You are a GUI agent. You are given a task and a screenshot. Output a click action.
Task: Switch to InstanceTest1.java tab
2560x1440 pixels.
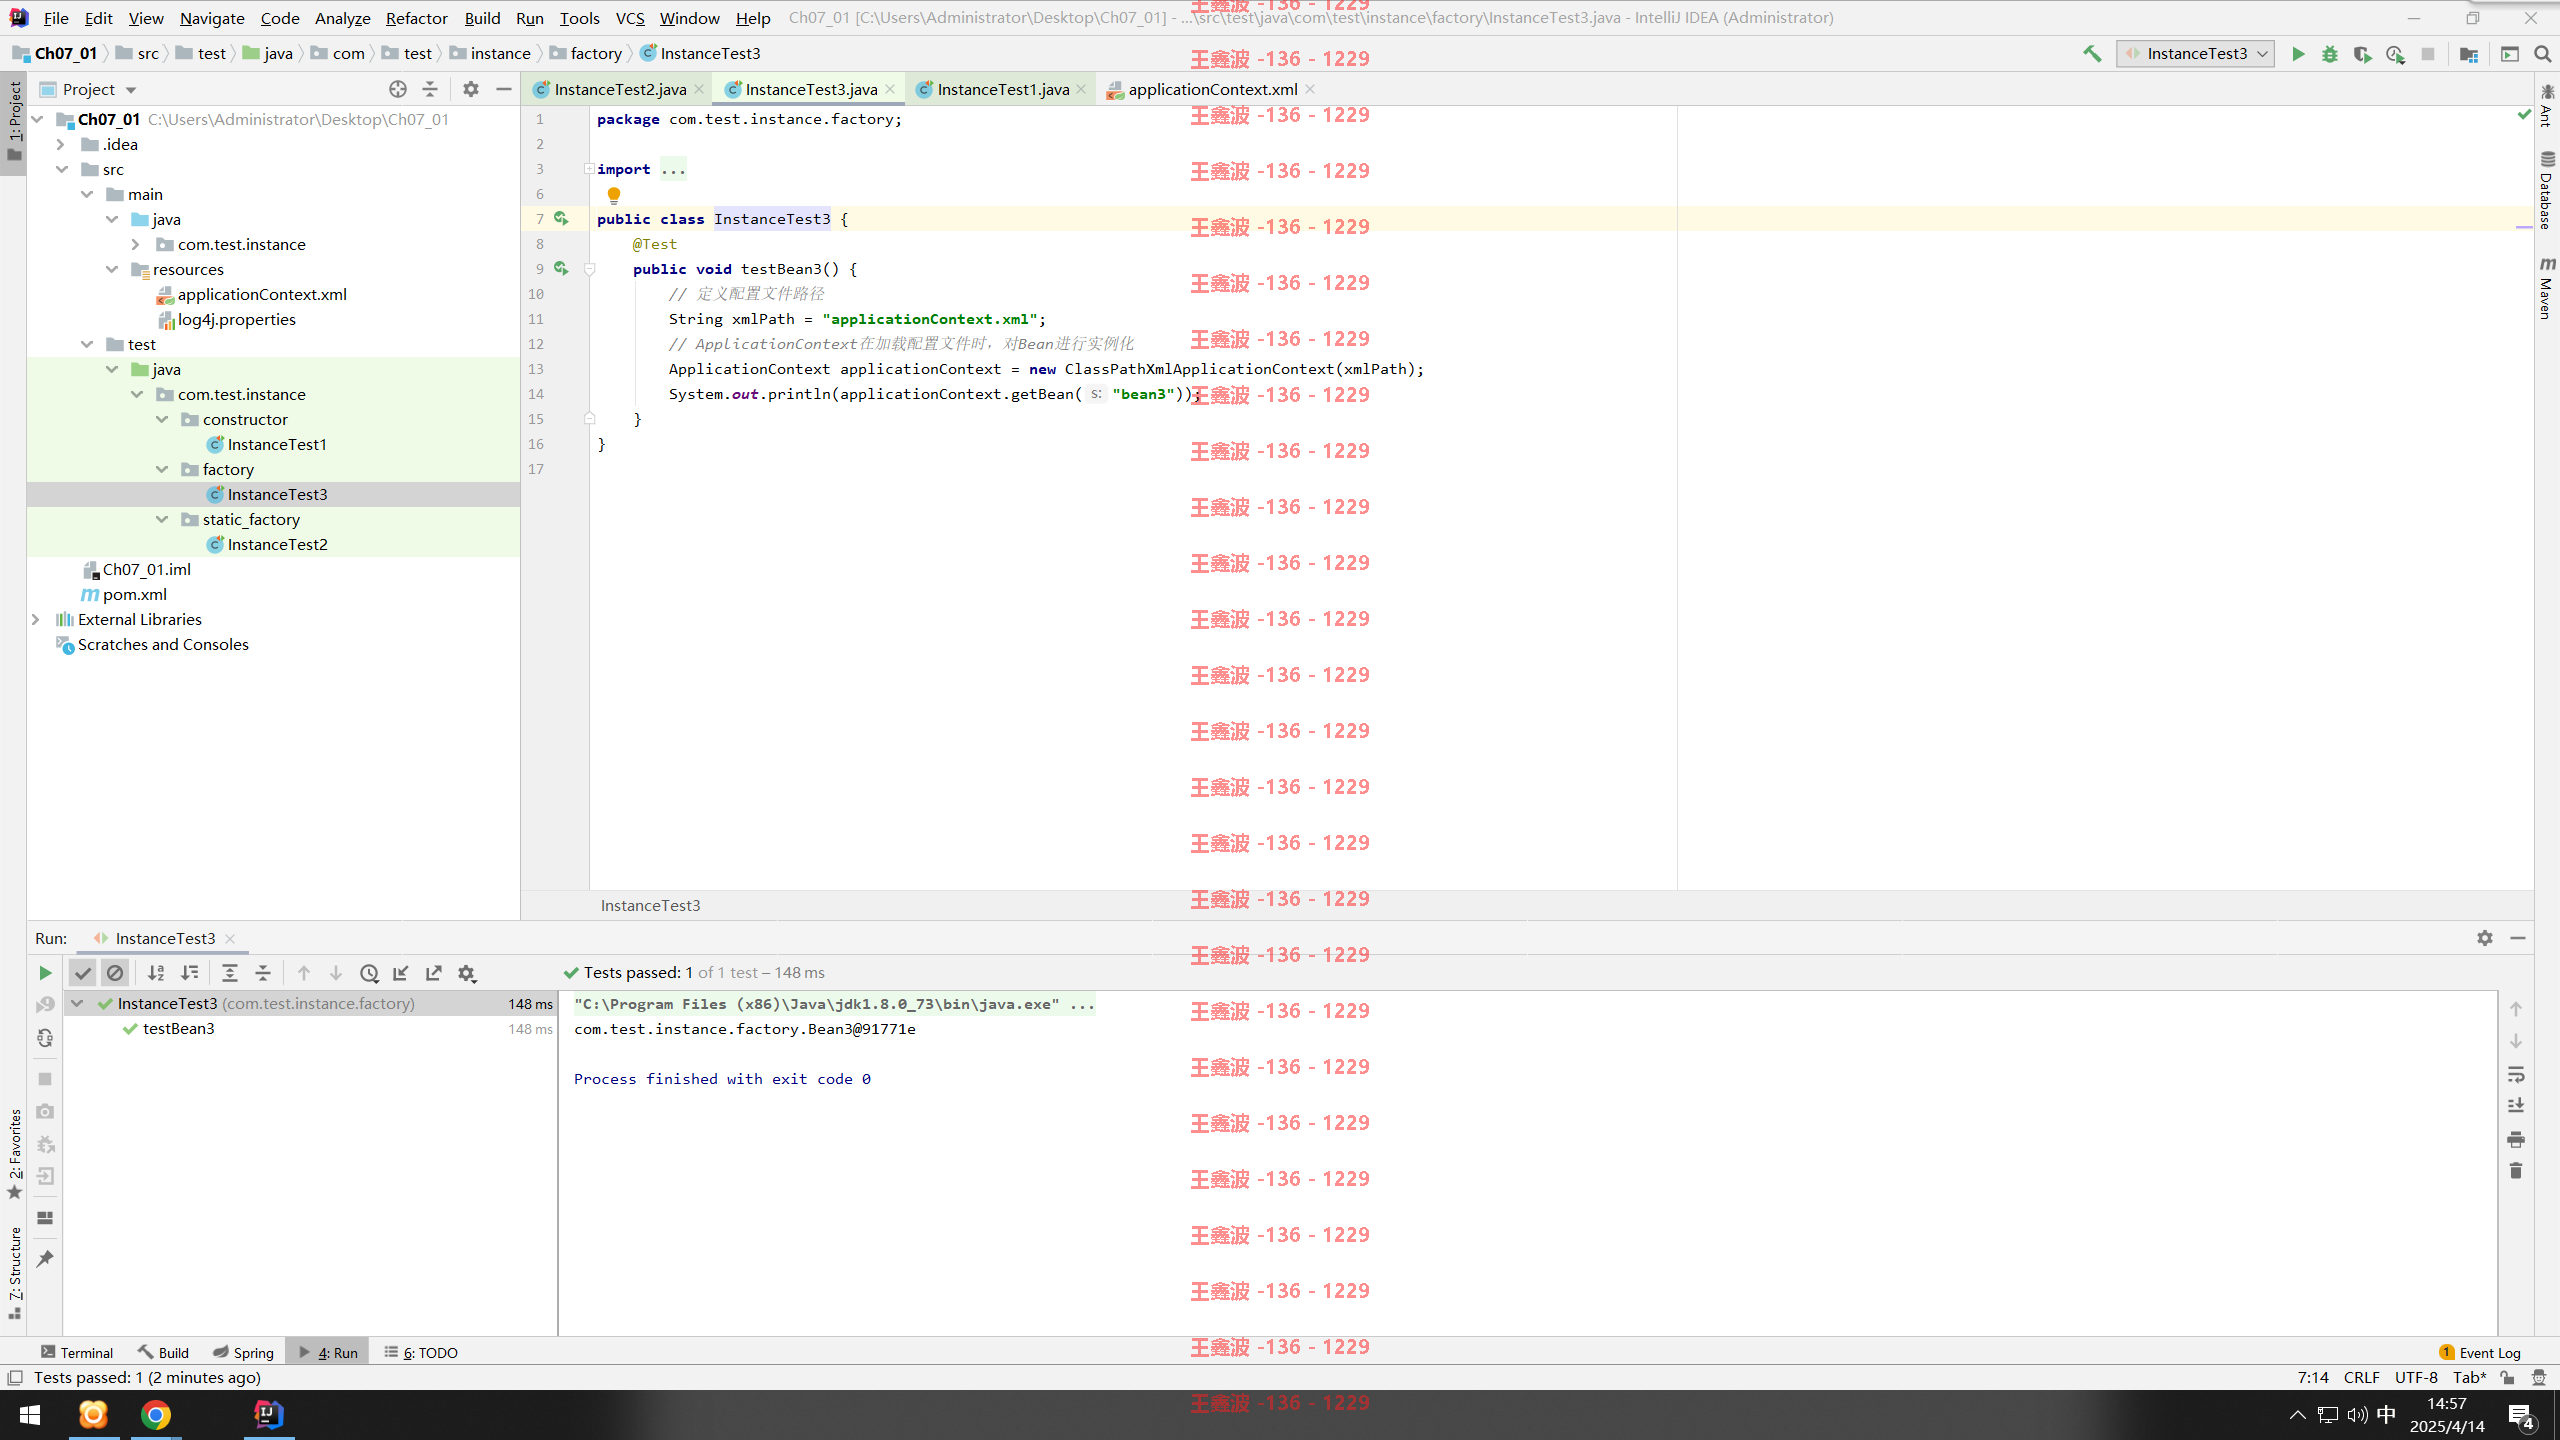click(1002, 89)
